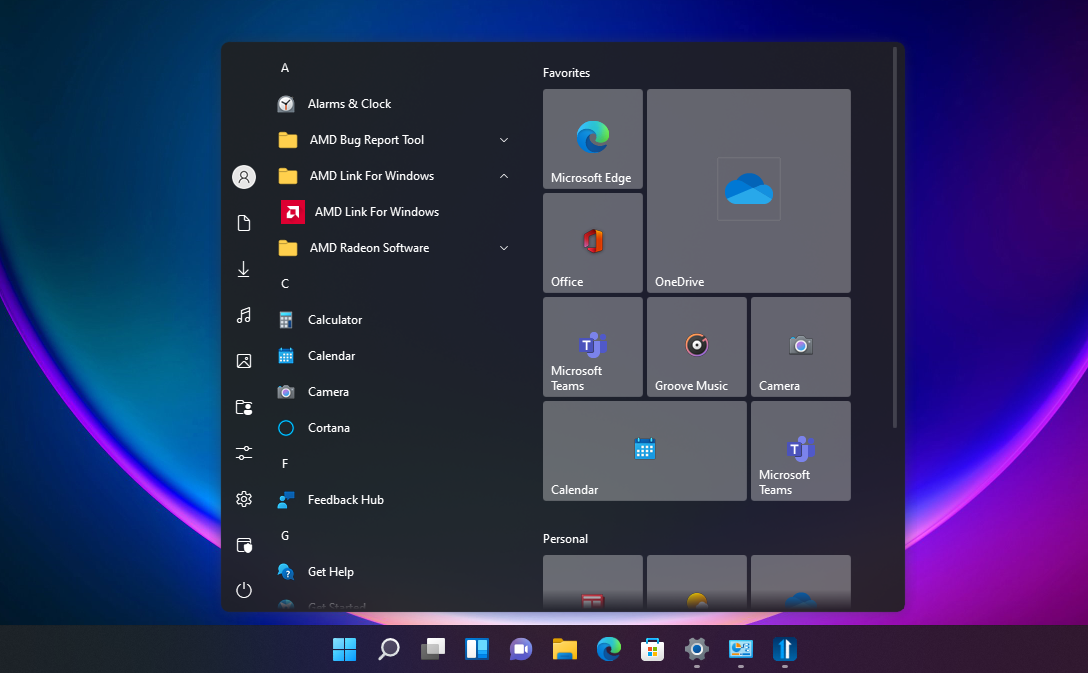Open Settings gear in the Start sidebar
1088x673 pixels.
coord(244,499)
